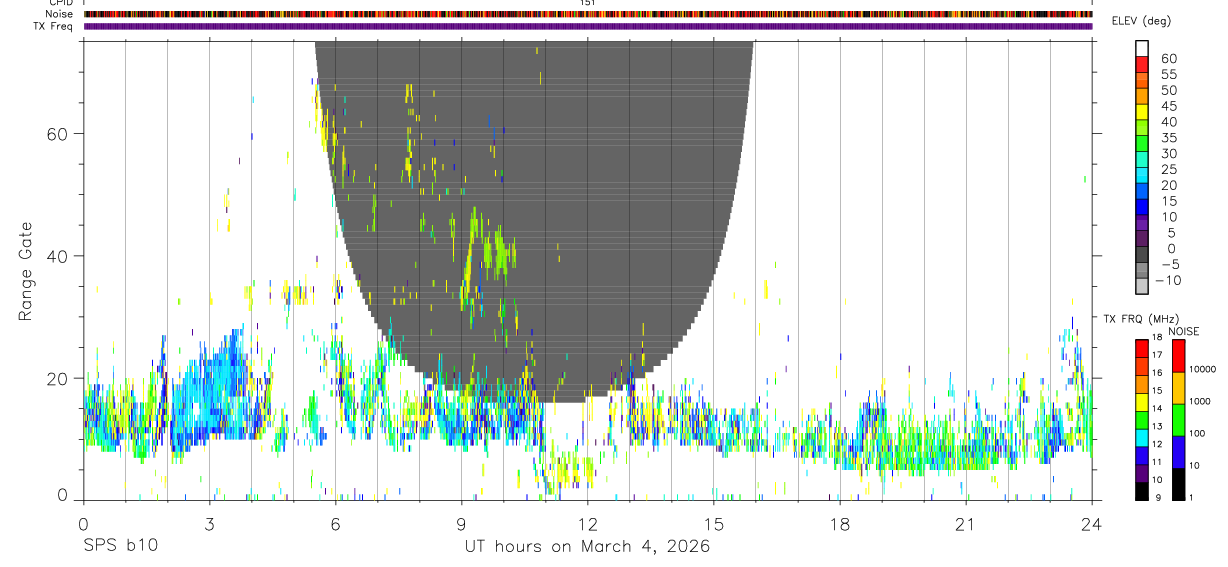Image resolution: width=1228 pixels, height=567 pixels.
Task: Click the 'SPS b10' radar beam label
Action: point(120,547)
